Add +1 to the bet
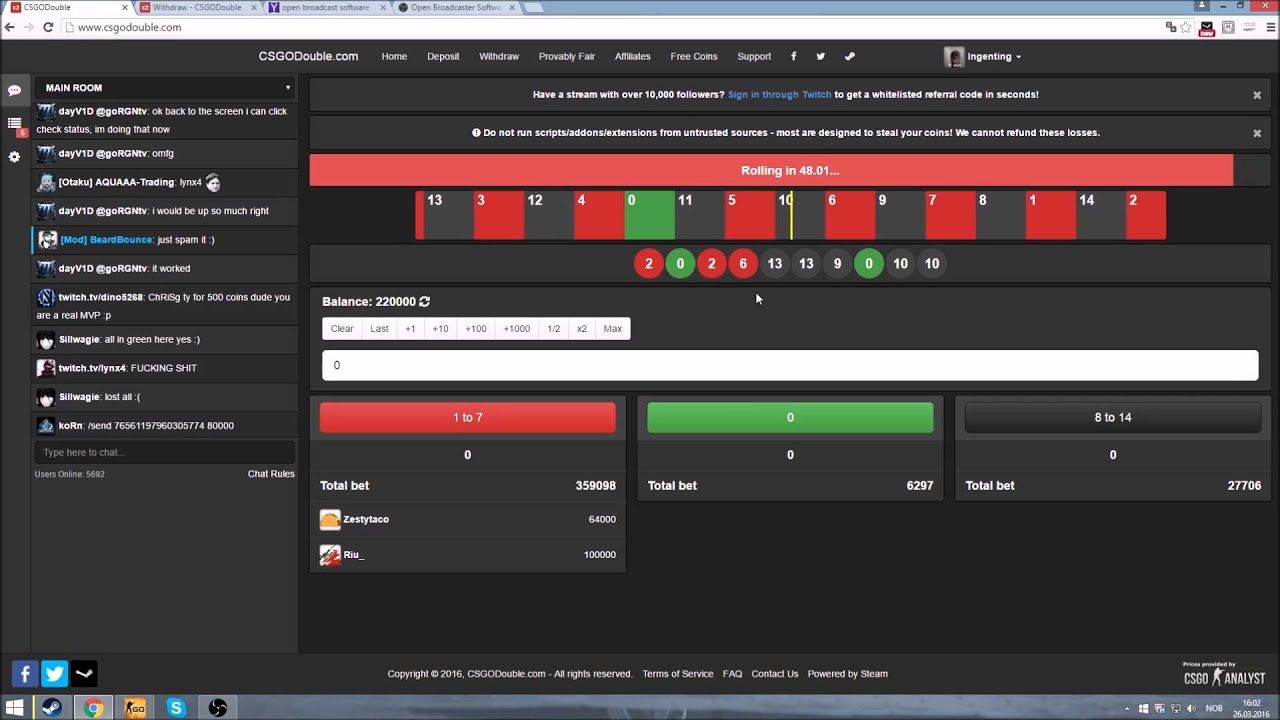This screenshot has height=720, width=1280. 410,329
